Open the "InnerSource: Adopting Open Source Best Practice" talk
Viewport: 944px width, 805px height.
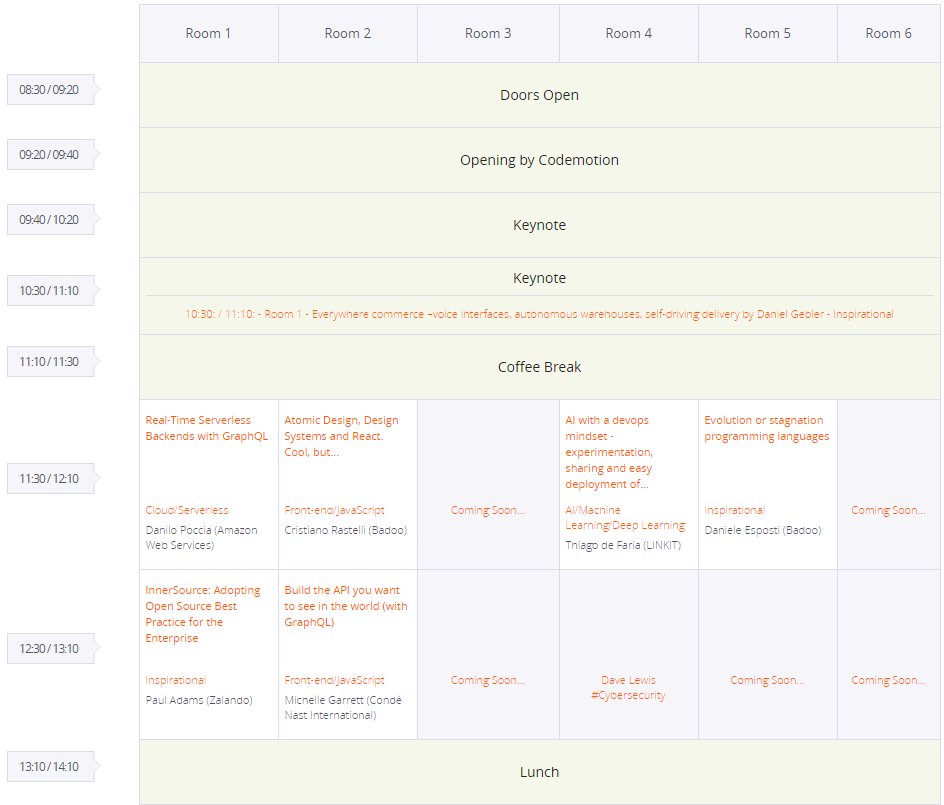(x=204, y=613)
